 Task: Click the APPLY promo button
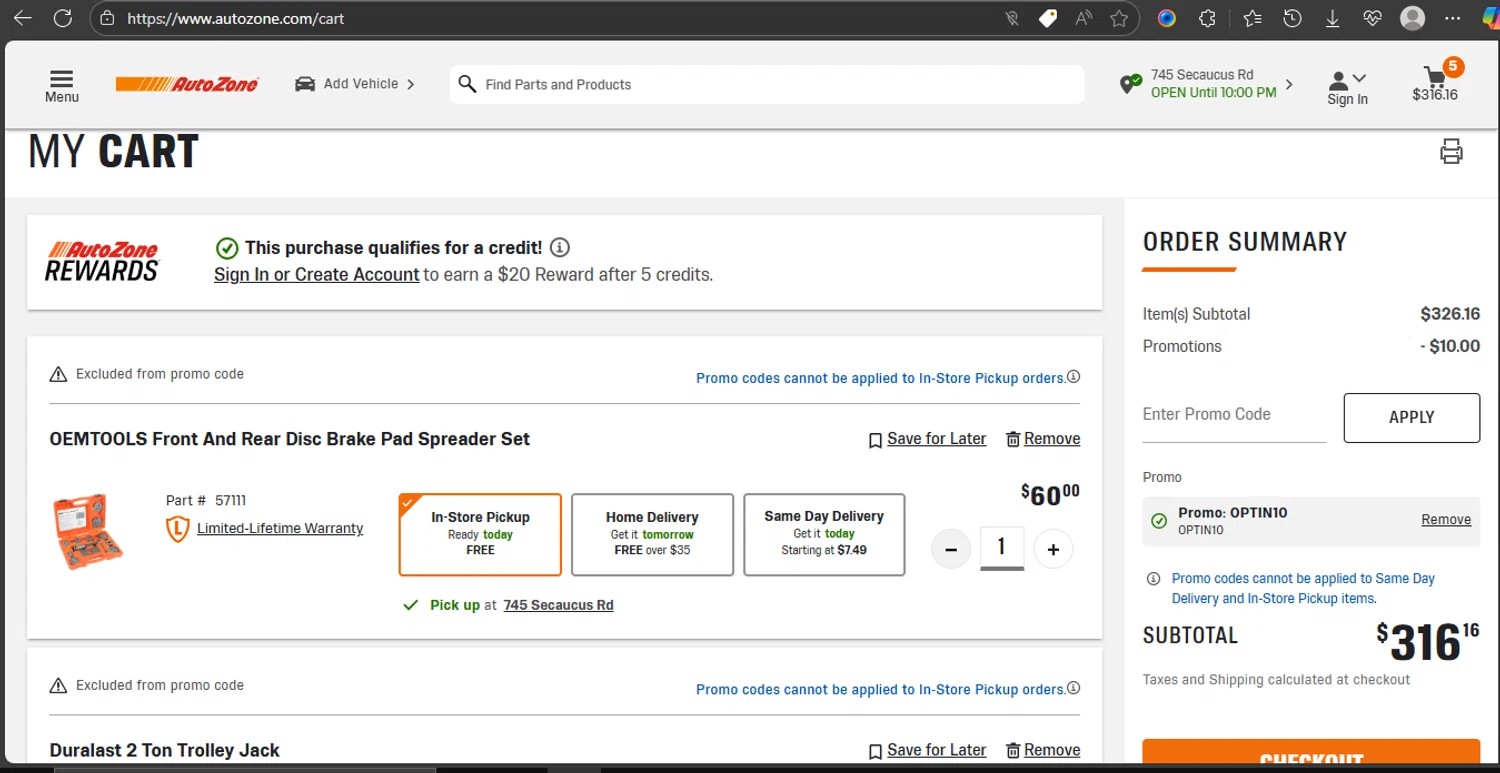1412,417
